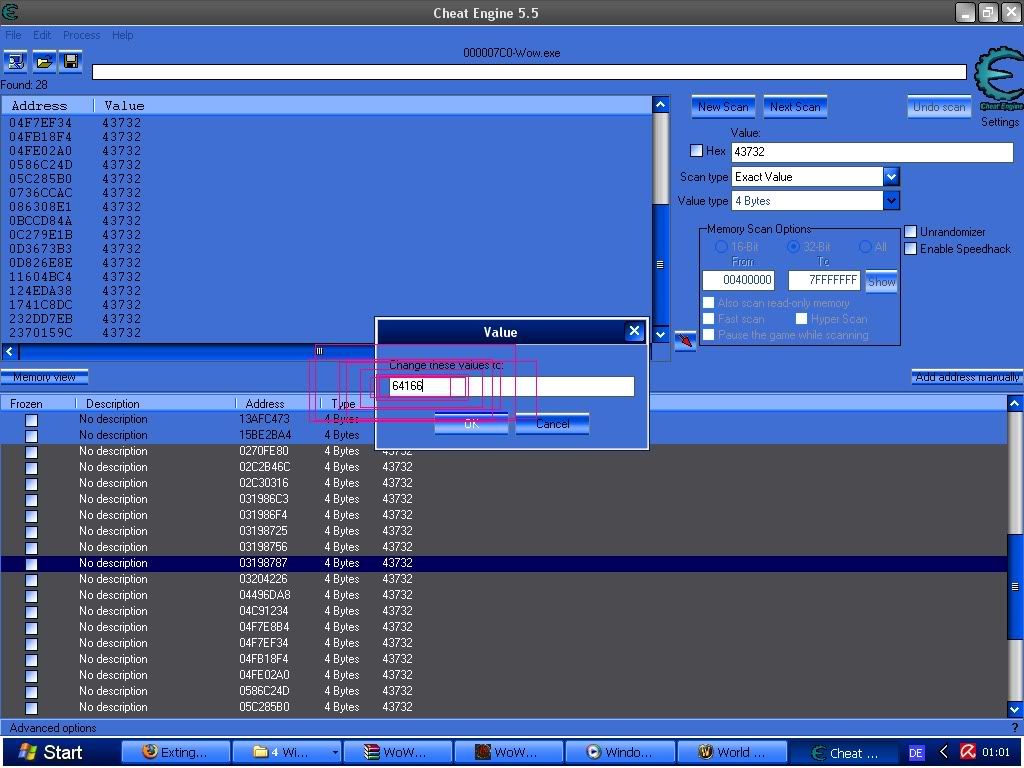Screen dimensions: 1024x768
Task: Check Pause the game while scanning
Action: [x=708, y=335]
